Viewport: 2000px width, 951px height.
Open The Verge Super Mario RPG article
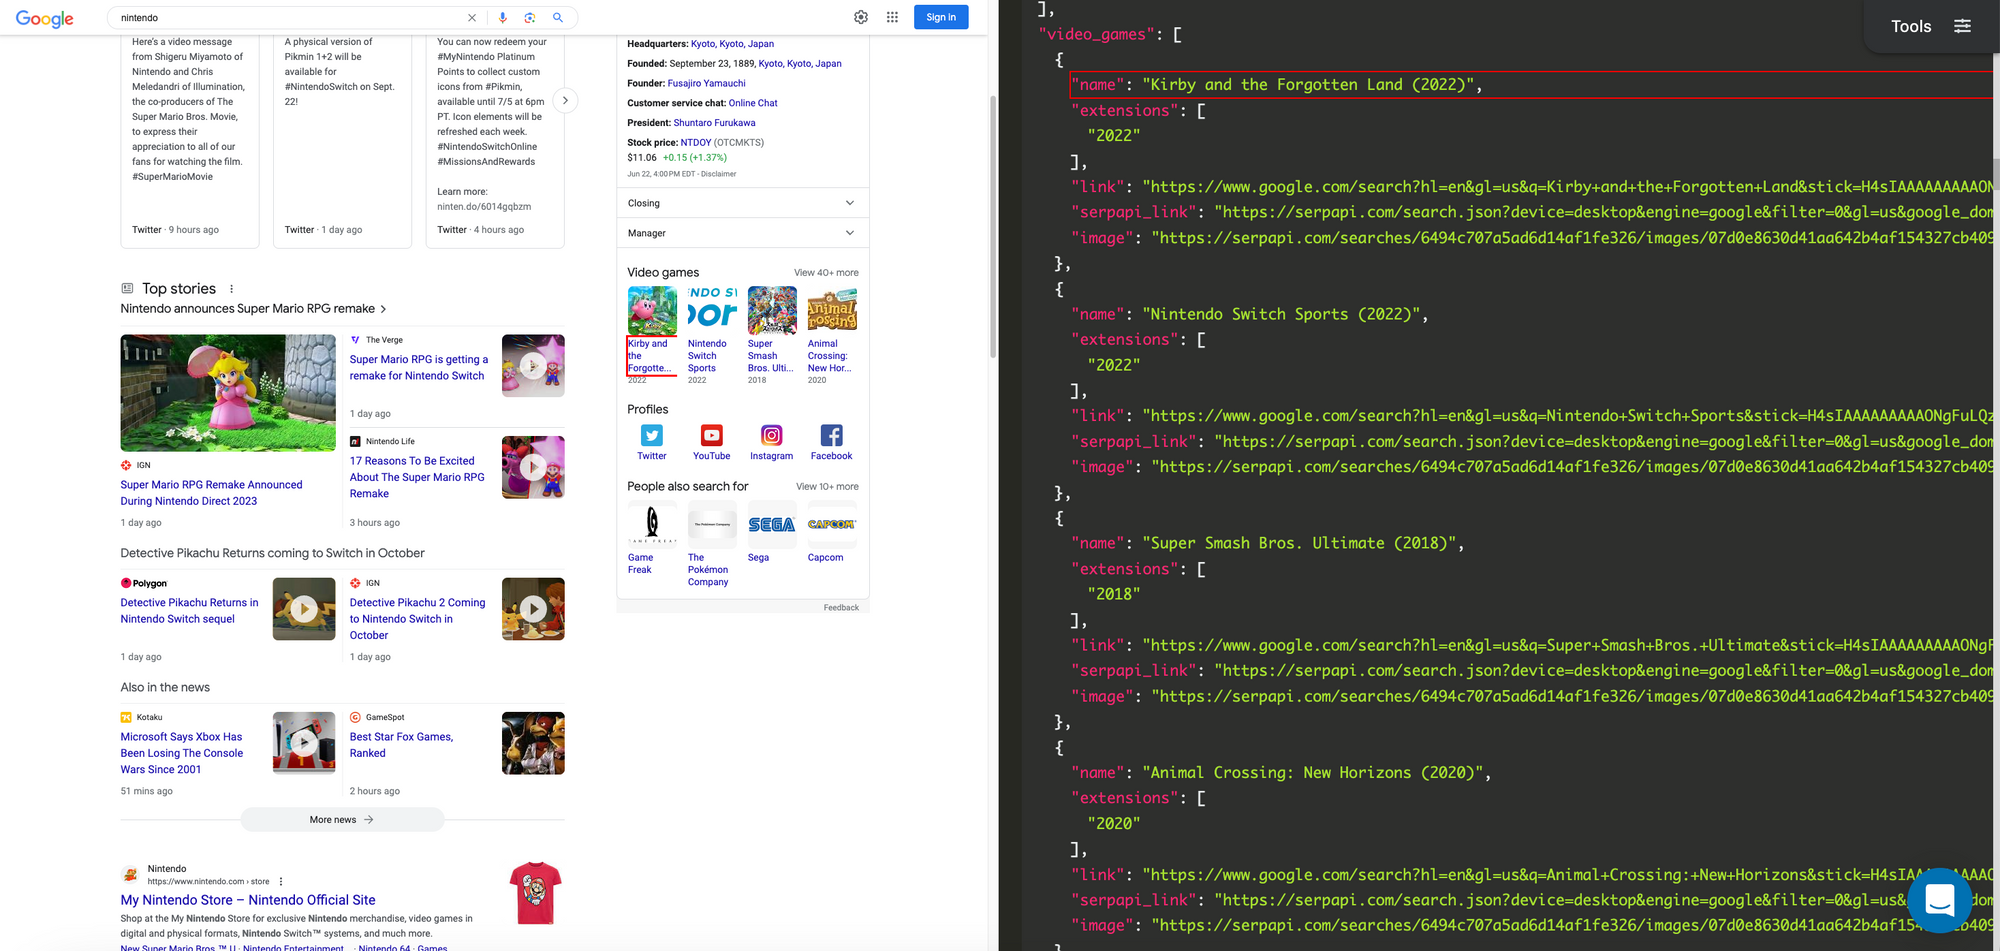419,368
